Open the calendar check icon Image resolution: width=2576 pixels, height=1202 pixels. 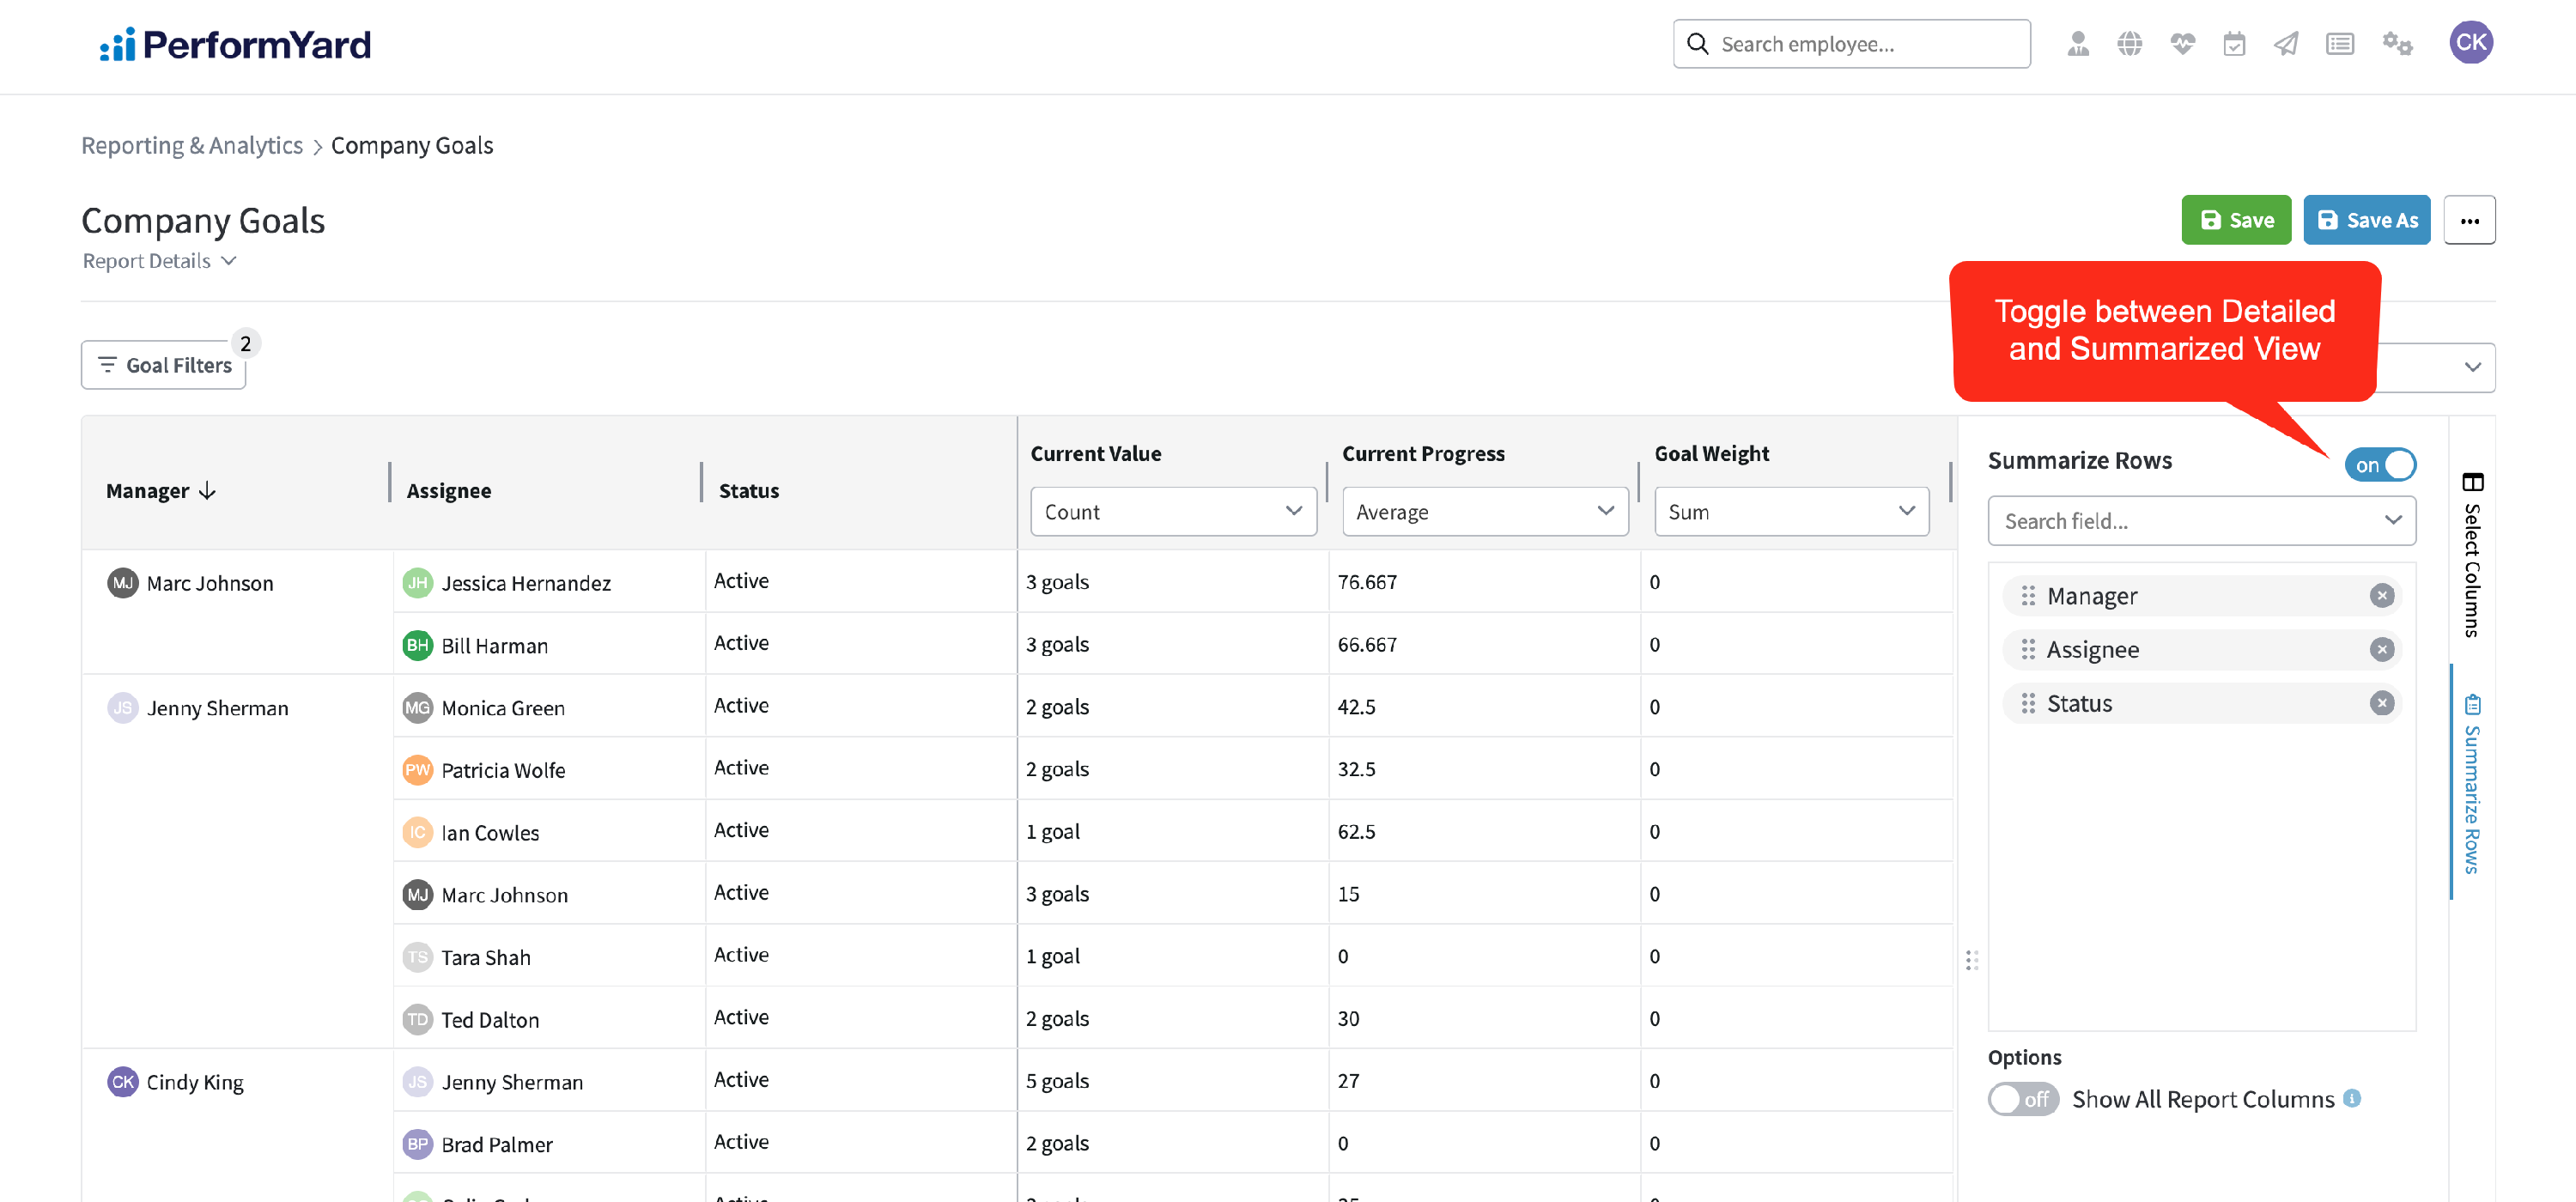pos(2234,44)
